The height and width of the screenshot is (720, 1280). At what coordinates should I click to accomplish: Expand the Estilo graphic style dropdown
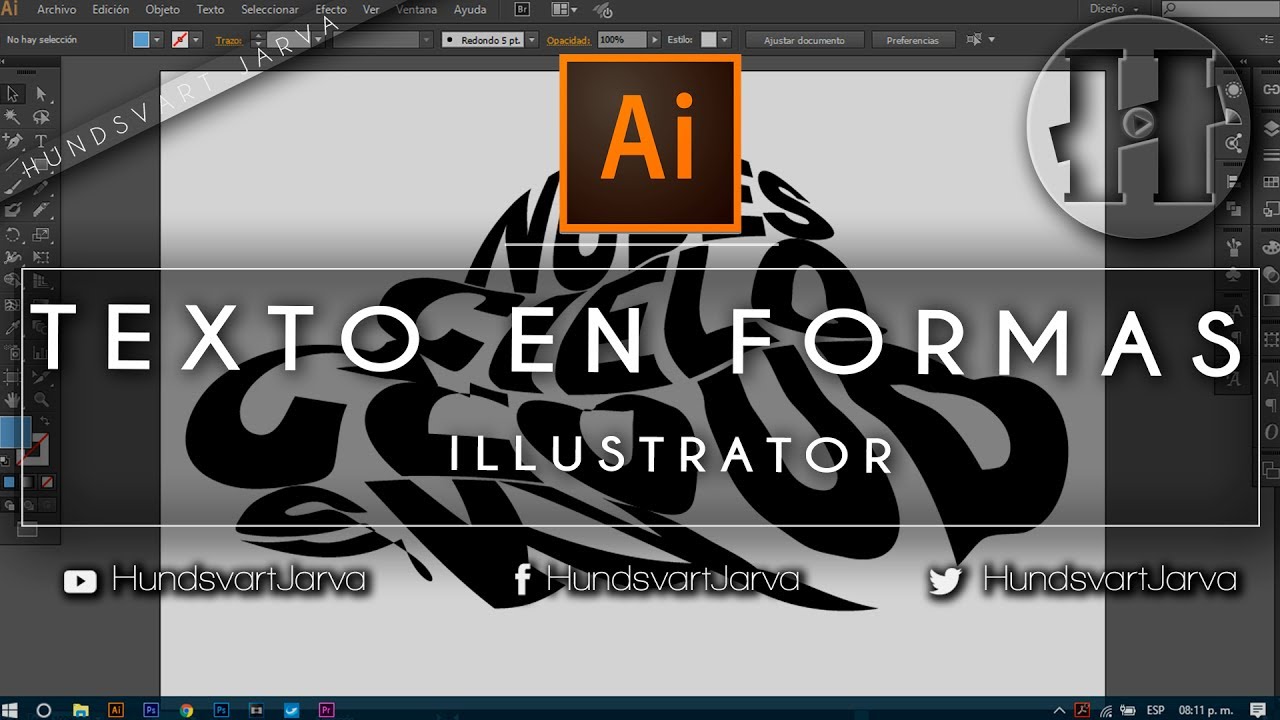(x=724, y=40)
